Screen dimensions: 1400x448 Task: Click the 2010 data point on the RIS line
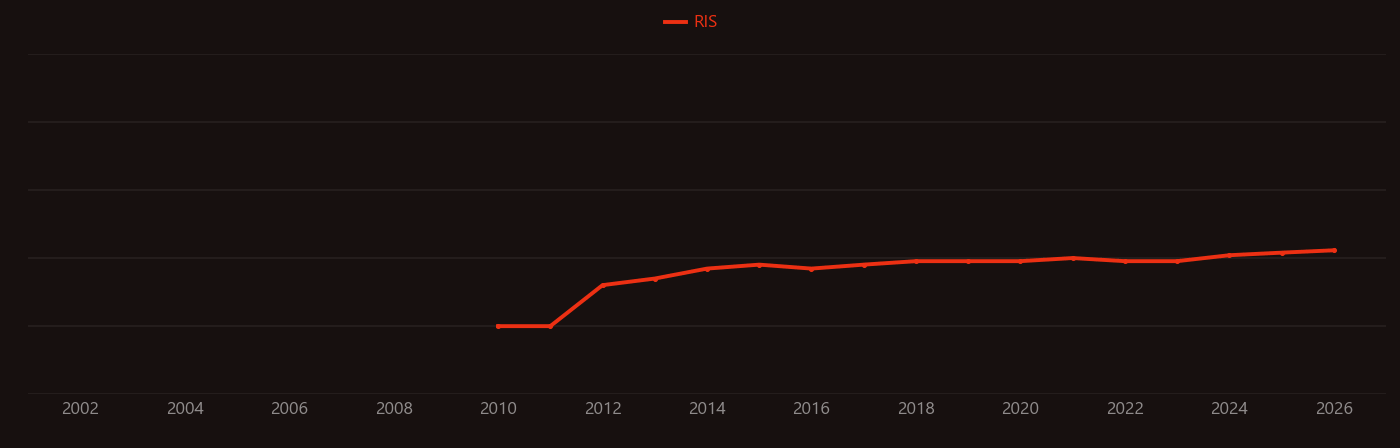[498, 326]
